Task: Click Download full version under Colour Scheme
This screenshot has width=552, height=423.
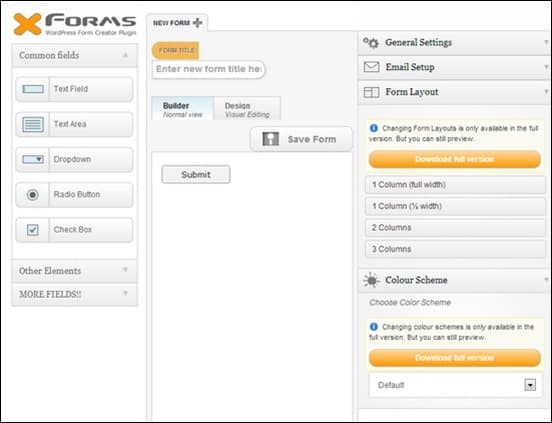Action: point(454,358)
